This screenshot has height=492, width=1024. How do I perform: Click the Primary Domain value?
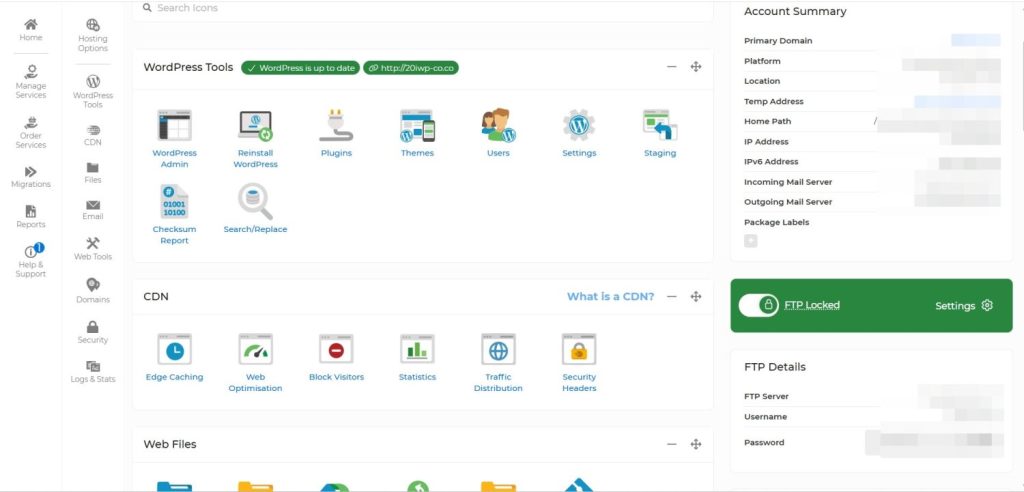(976, 41)
